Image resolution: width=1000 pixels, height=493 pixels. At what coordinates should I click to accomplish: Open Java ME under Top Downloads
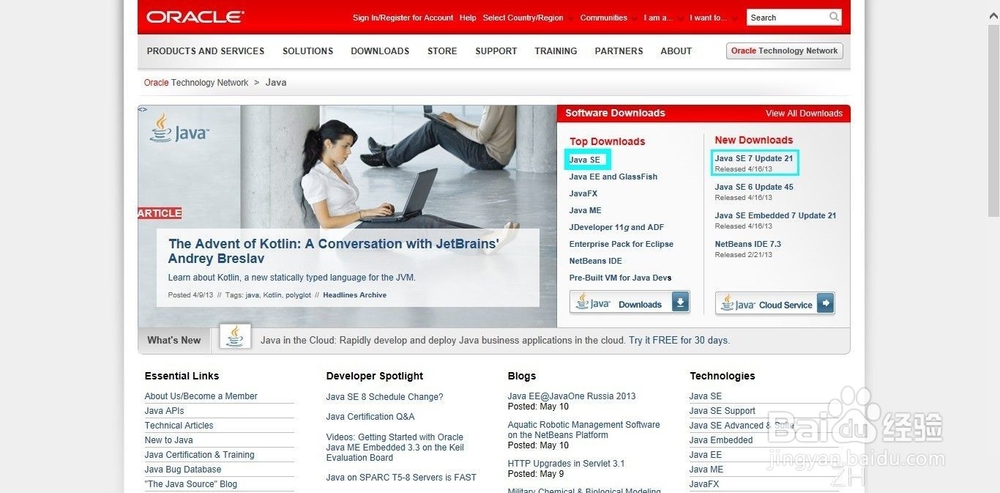[x=585, y=210]
